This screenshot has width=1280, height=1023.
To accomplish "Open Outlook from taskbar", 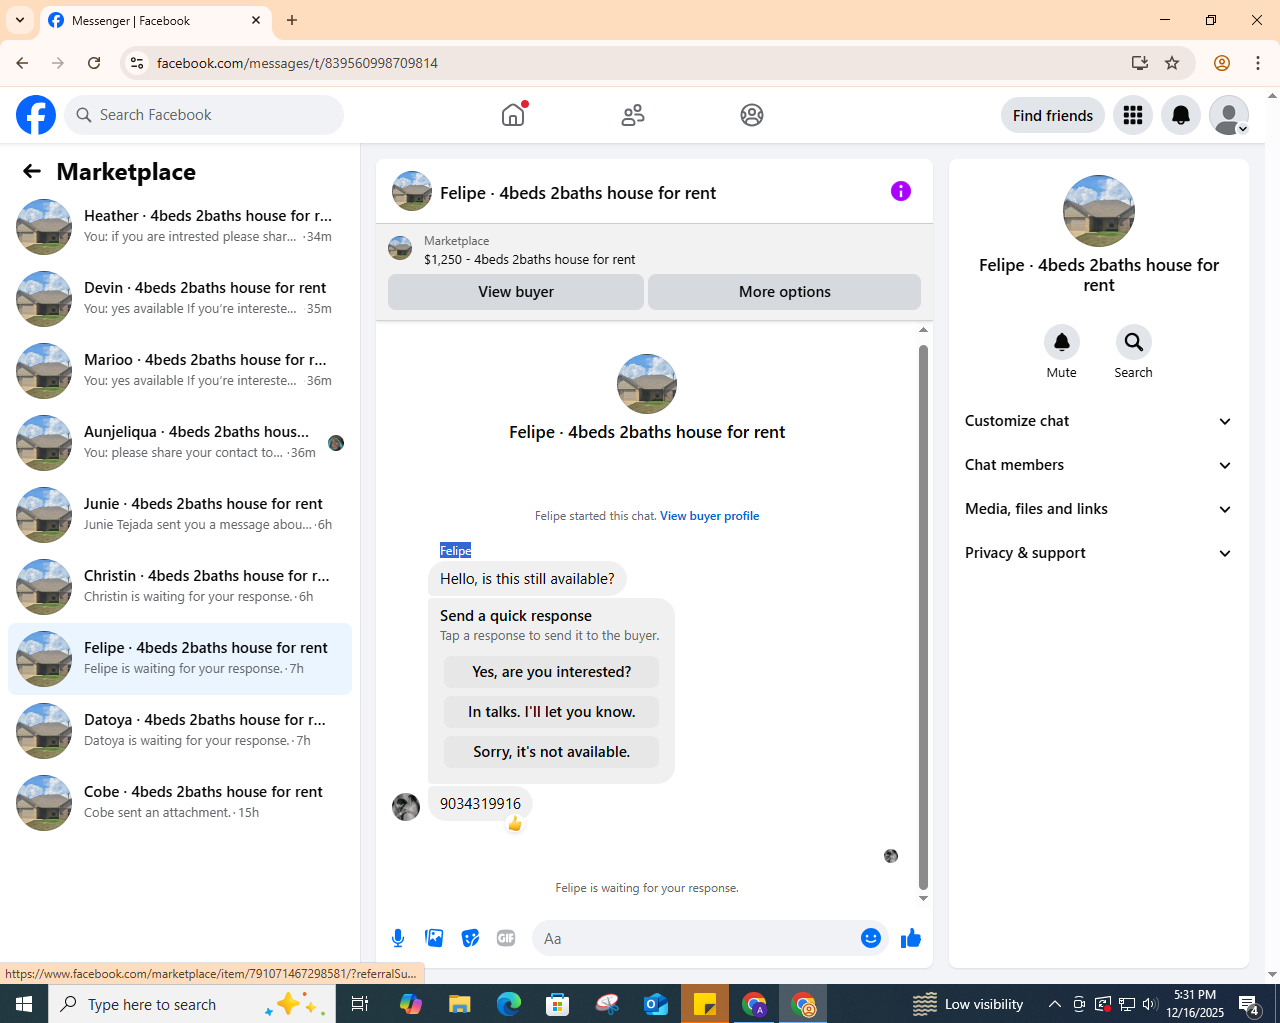I will [656, 1004].
